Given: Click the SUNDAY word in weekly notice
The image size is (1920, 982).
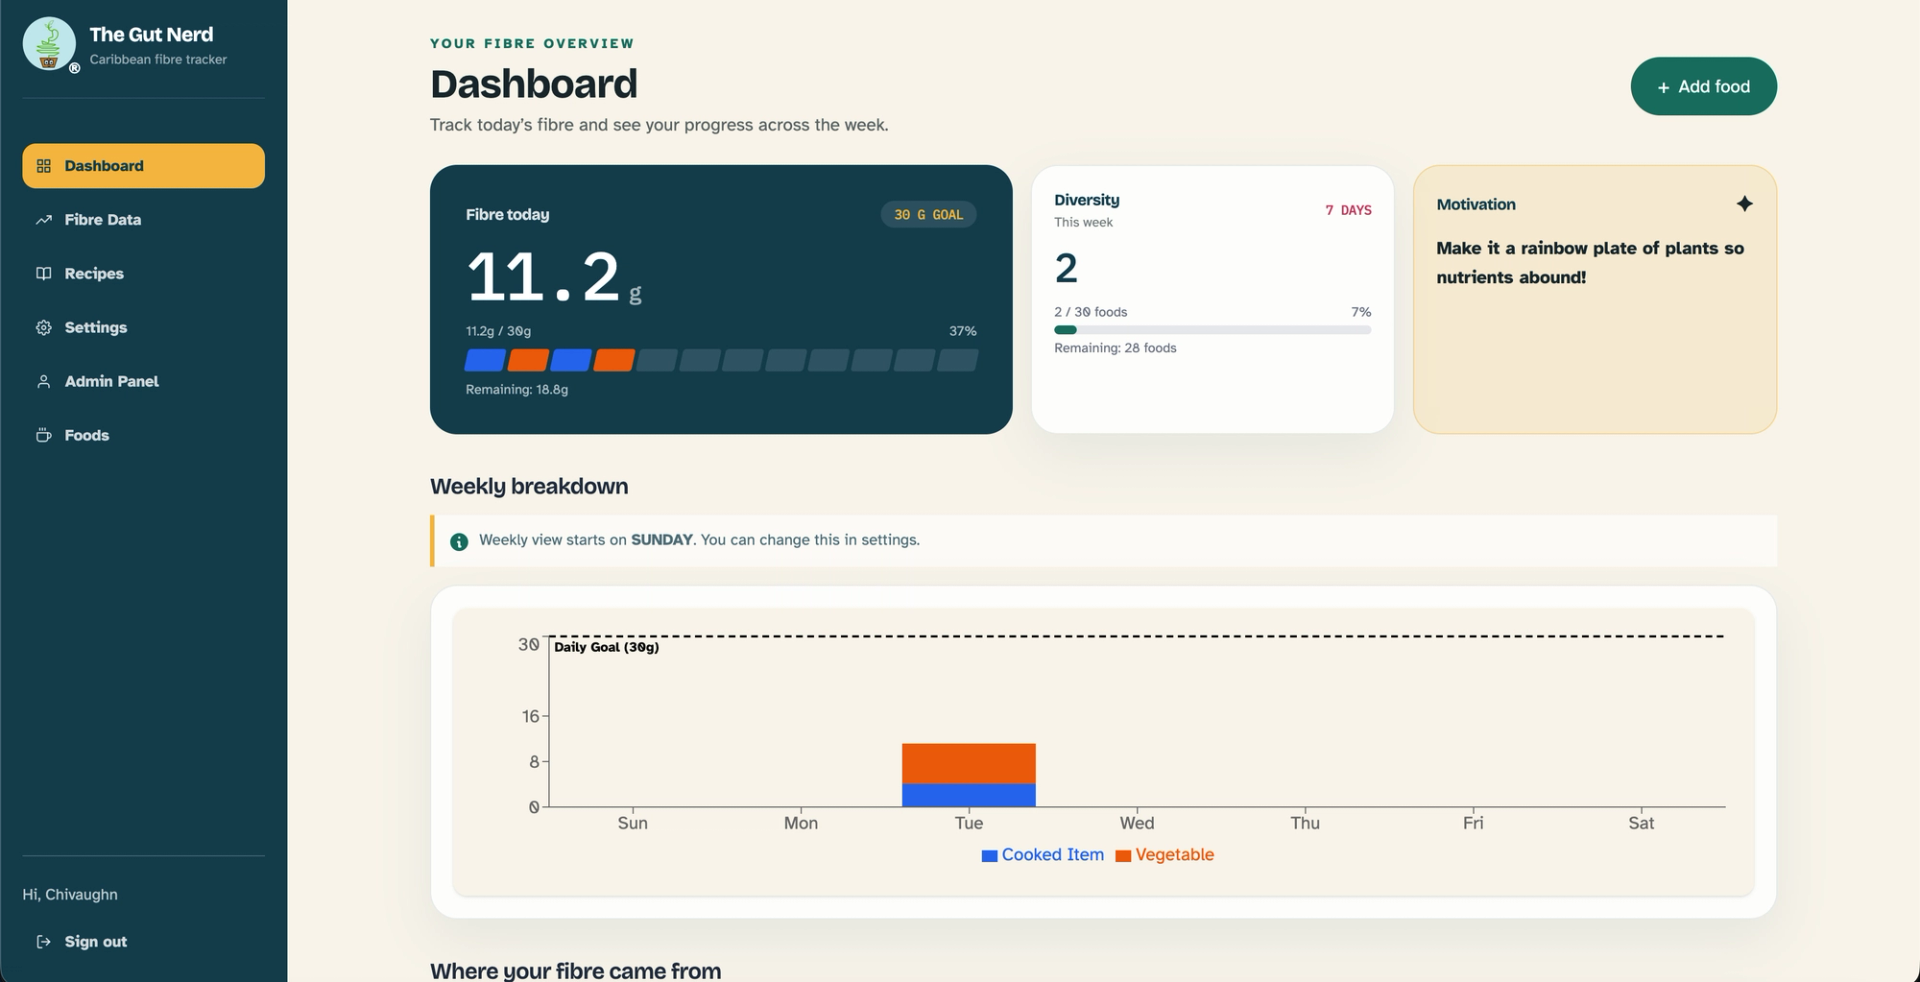Looking at the screenshot, I should tap(662, 540).
